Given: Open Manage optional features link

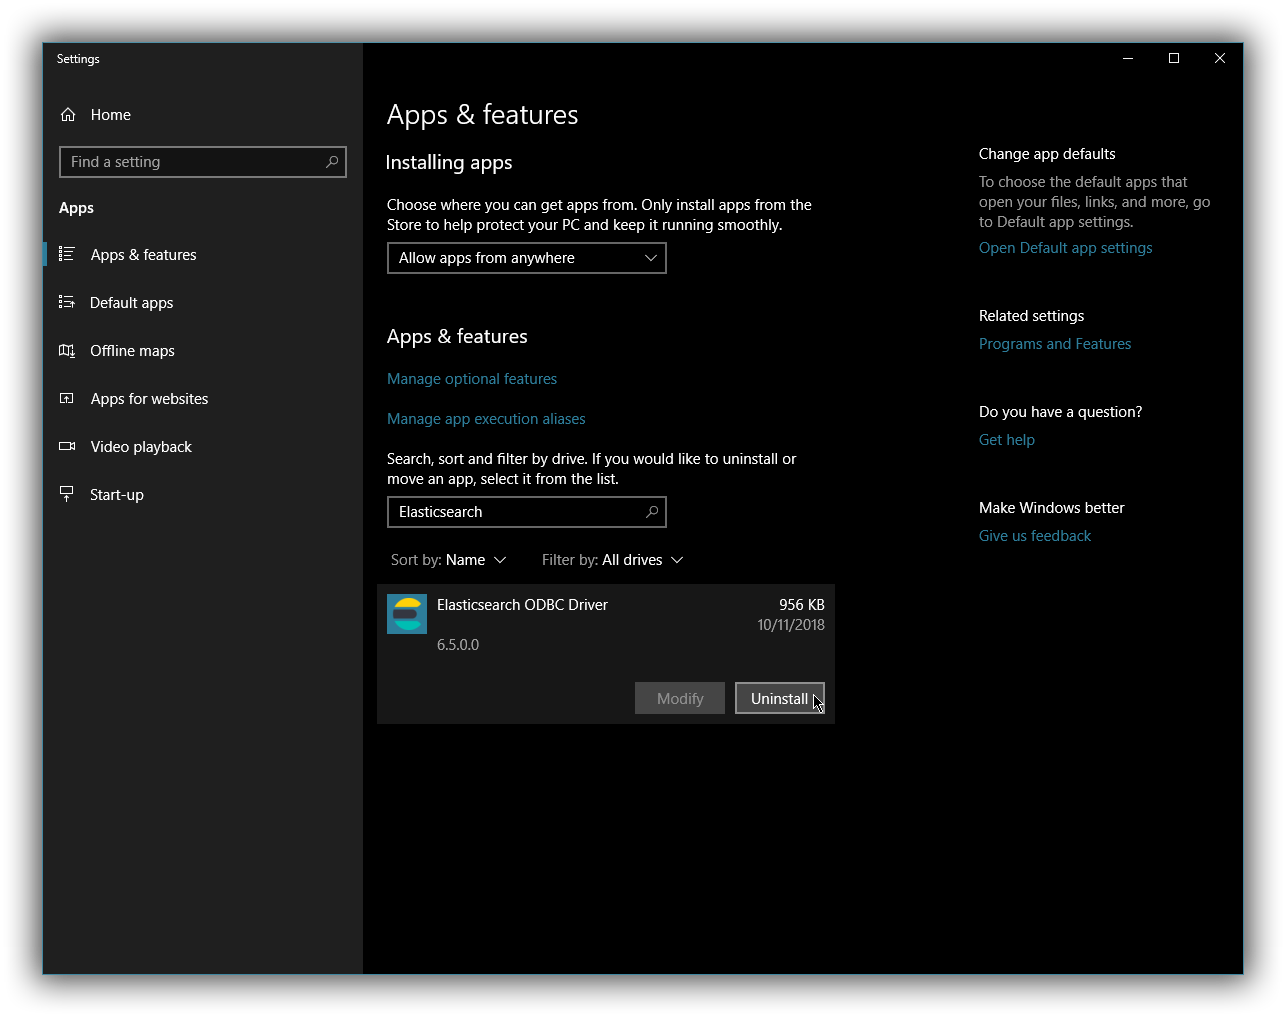Looking at the screenshot, I should point(472,379).
